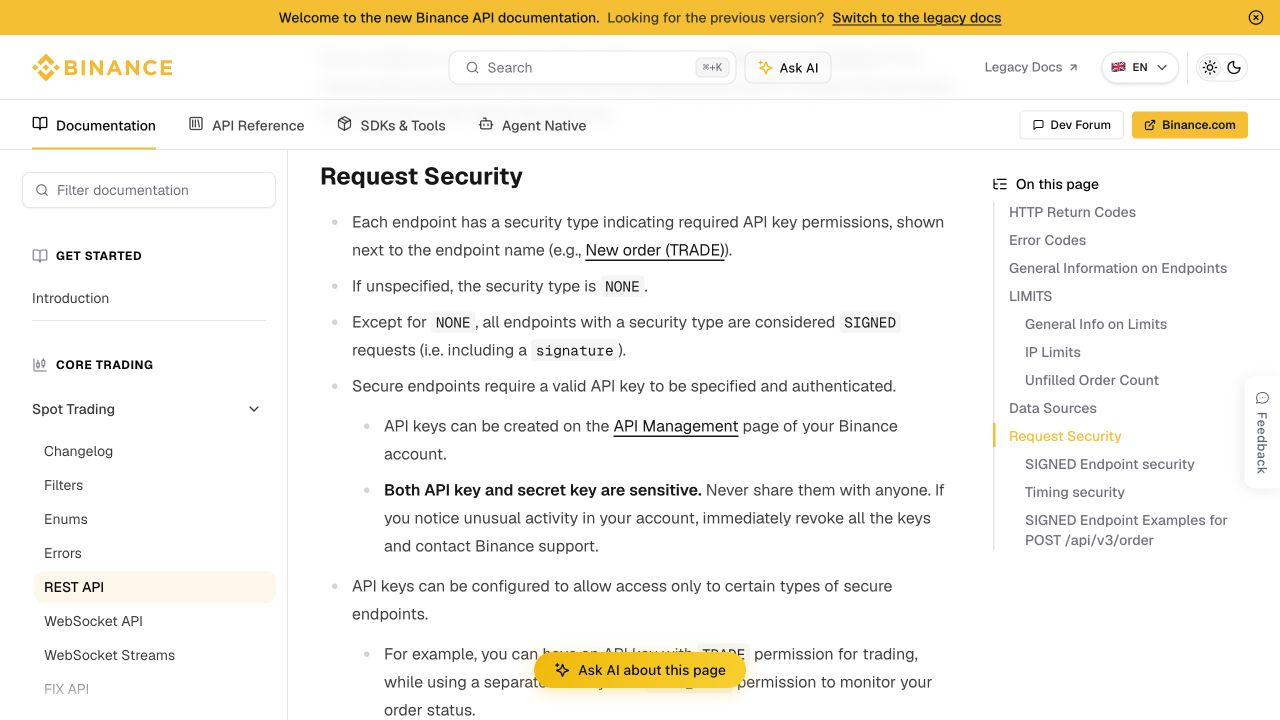Open Enums in sidebar

click(66, 519)
